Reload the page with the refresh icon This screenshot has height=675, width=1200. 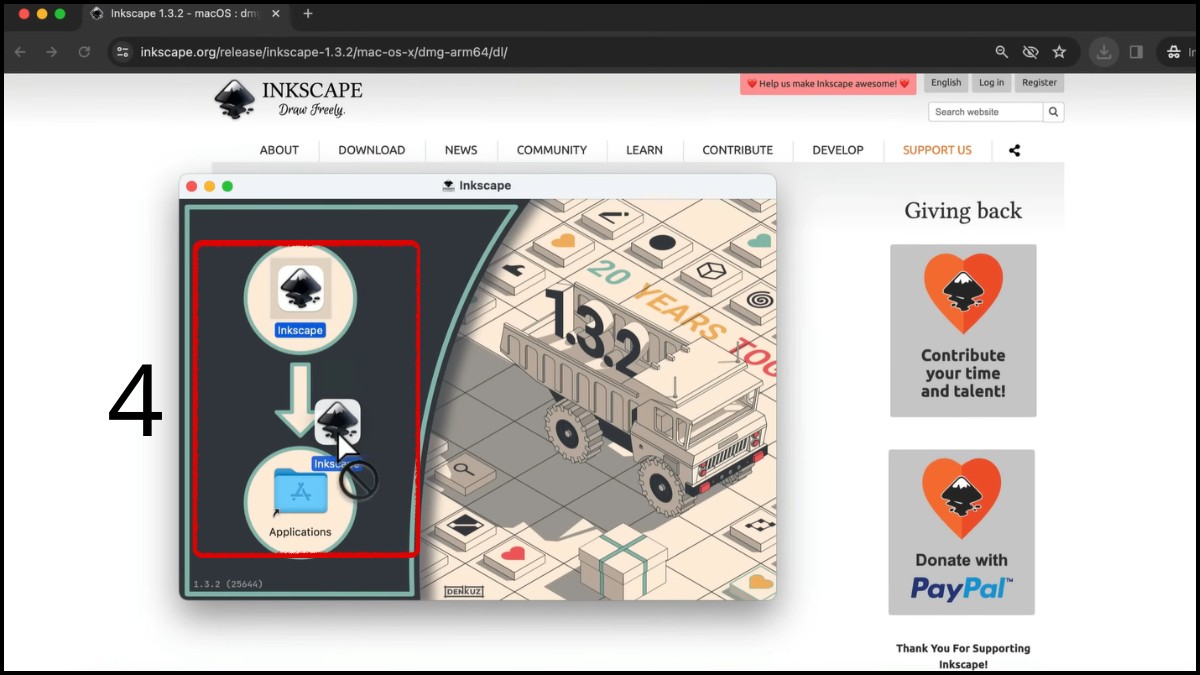[x=84, y=52]
